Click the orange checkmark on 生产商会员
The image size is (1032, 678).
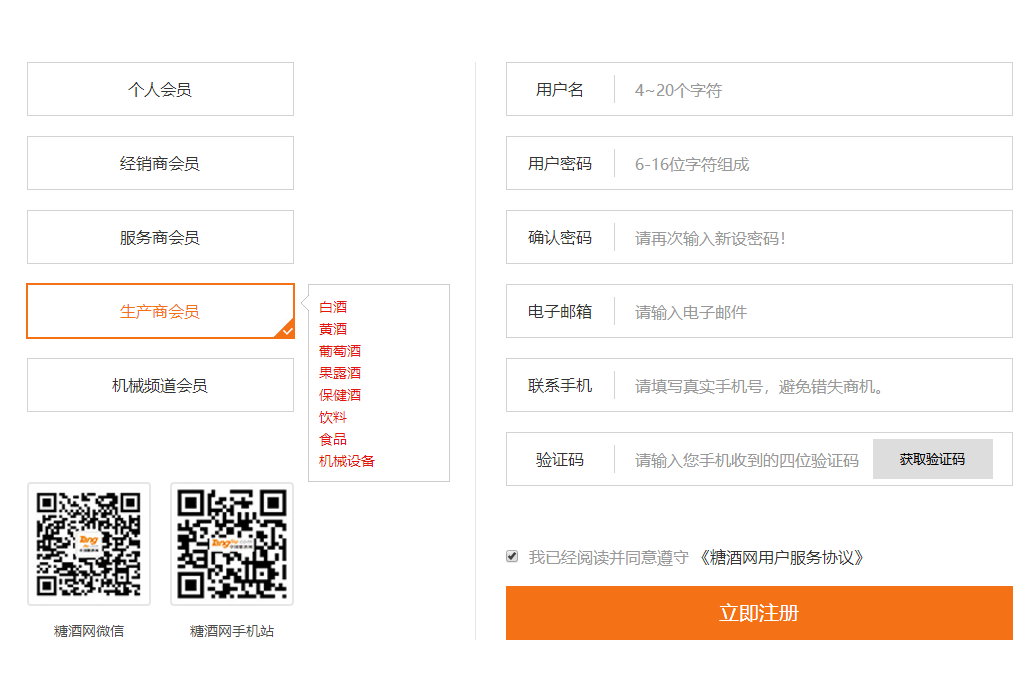click(287, 331)
